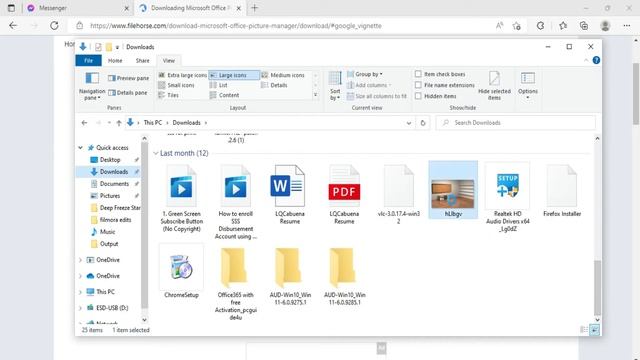Viewport: 640px width, 360px height.
Task: Toggle the Preview pane
Action: click(128, 78)
